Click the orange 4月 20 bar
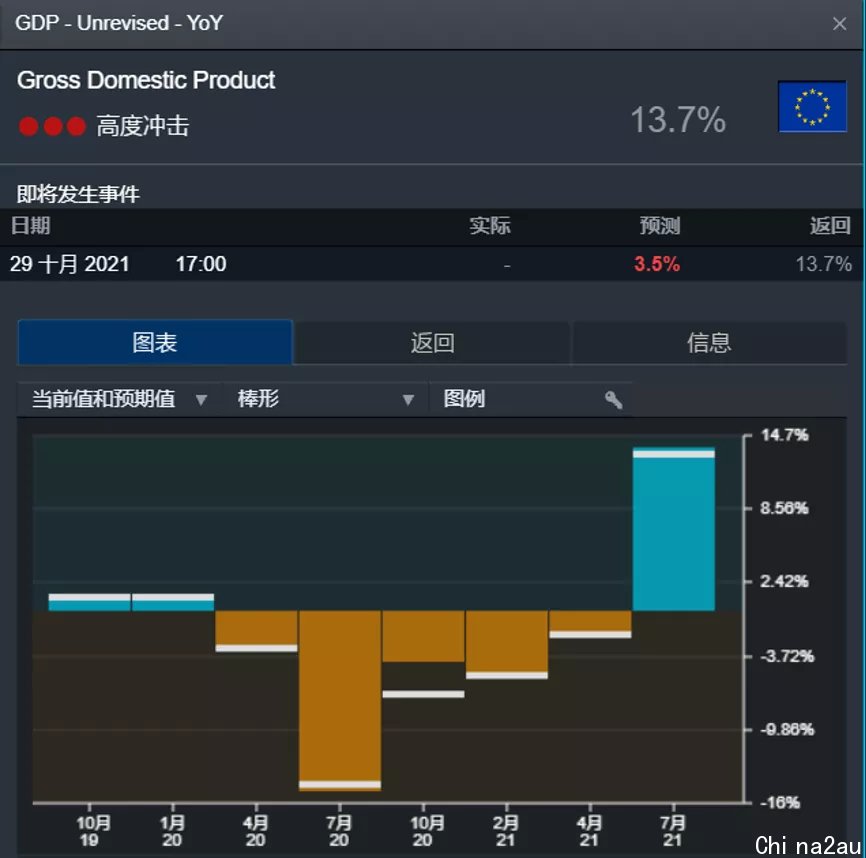Viewport: 866px width, 858px height. click(256, 631)
